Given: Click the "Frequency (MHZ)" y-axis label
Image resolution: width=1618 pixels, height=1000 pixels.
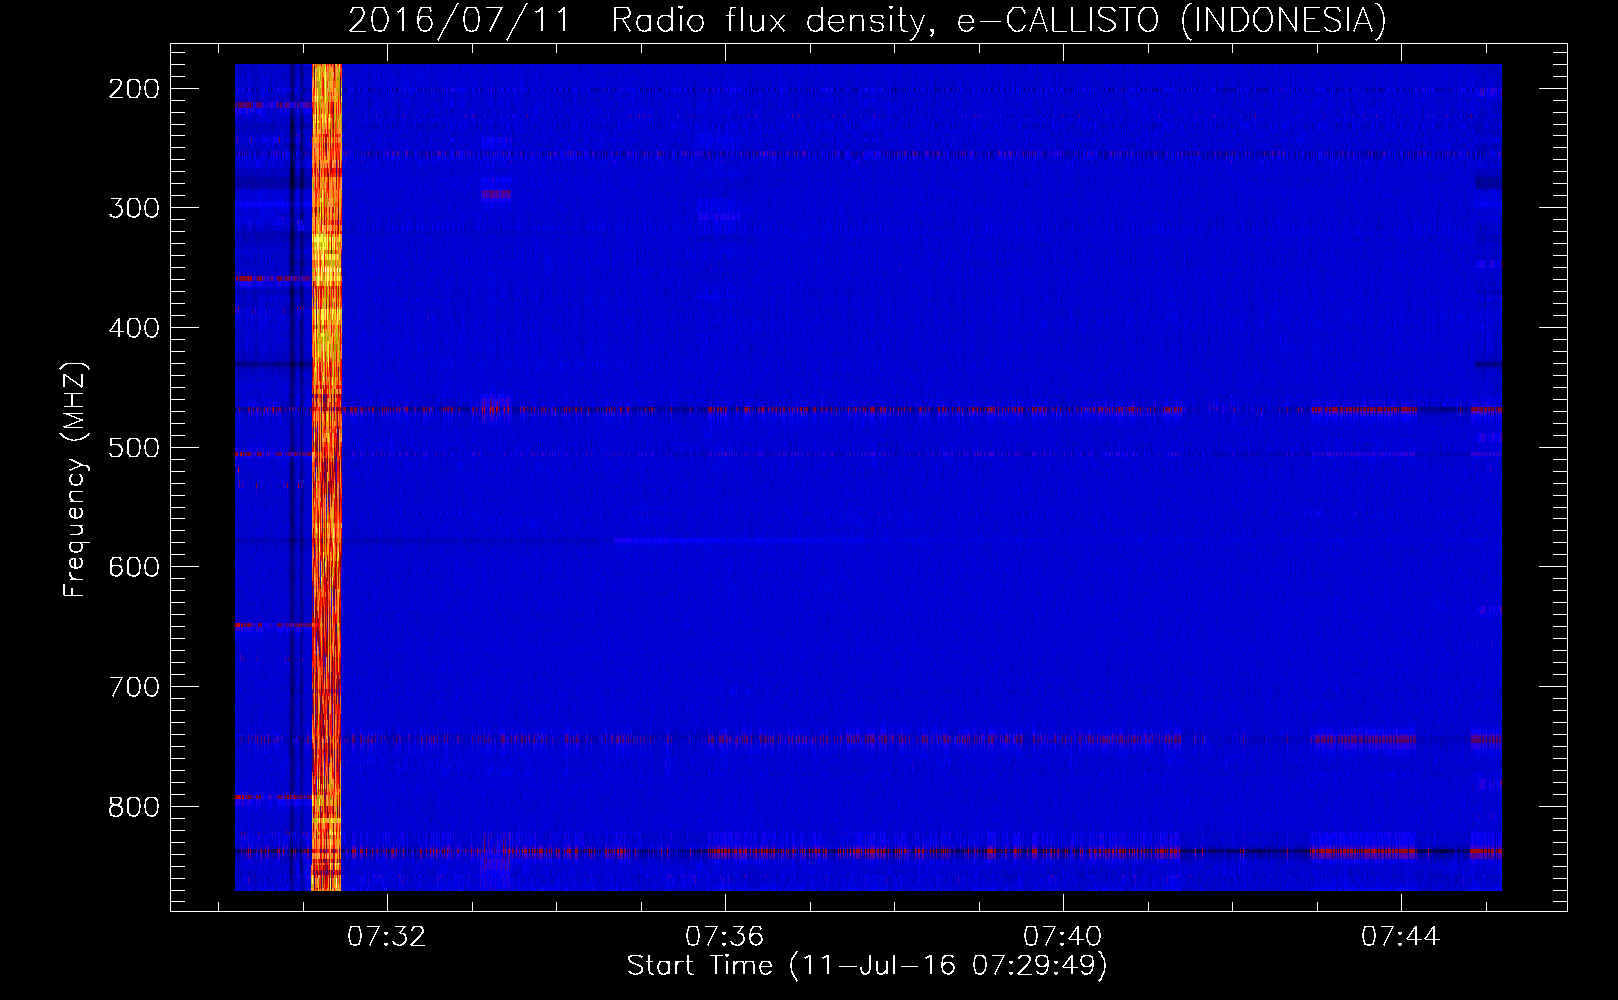Looking at the screenshot, I should [75, 479].
